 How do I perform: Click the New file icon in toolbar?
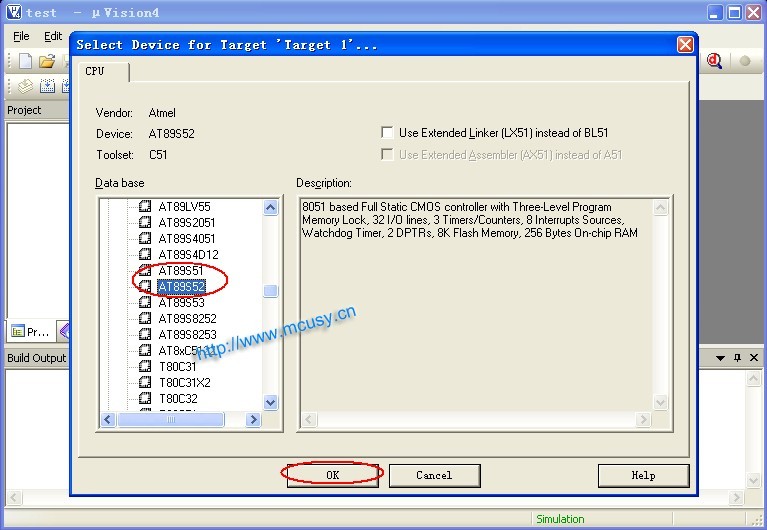25,61
